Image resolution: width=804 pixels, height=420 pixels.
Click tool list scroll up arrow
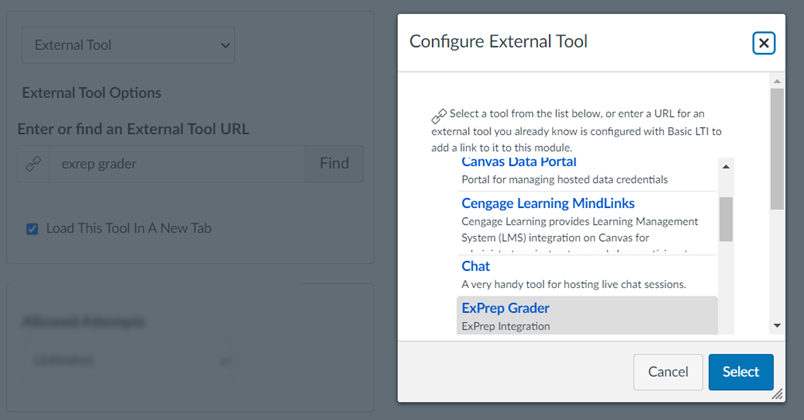[726, 167]
